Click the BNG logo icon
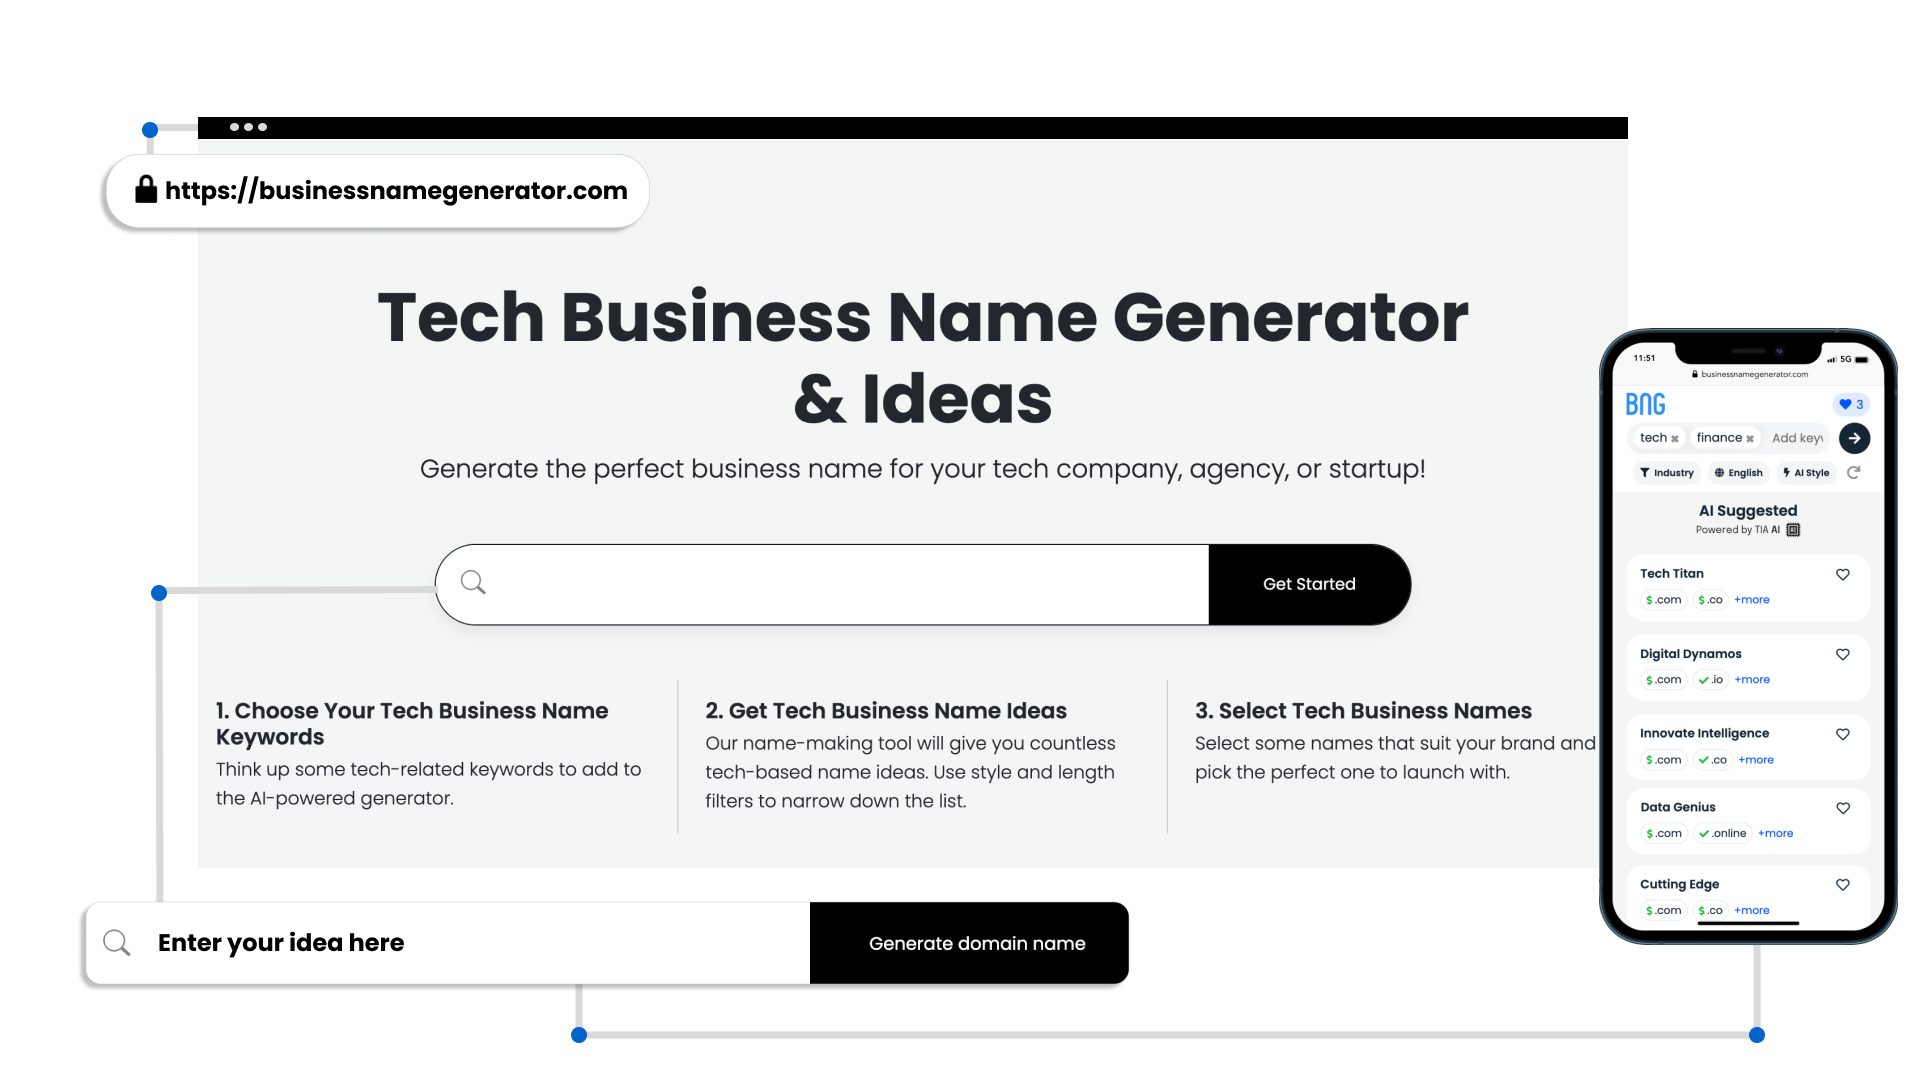1920x1080 pixels. click(1644, 402)
